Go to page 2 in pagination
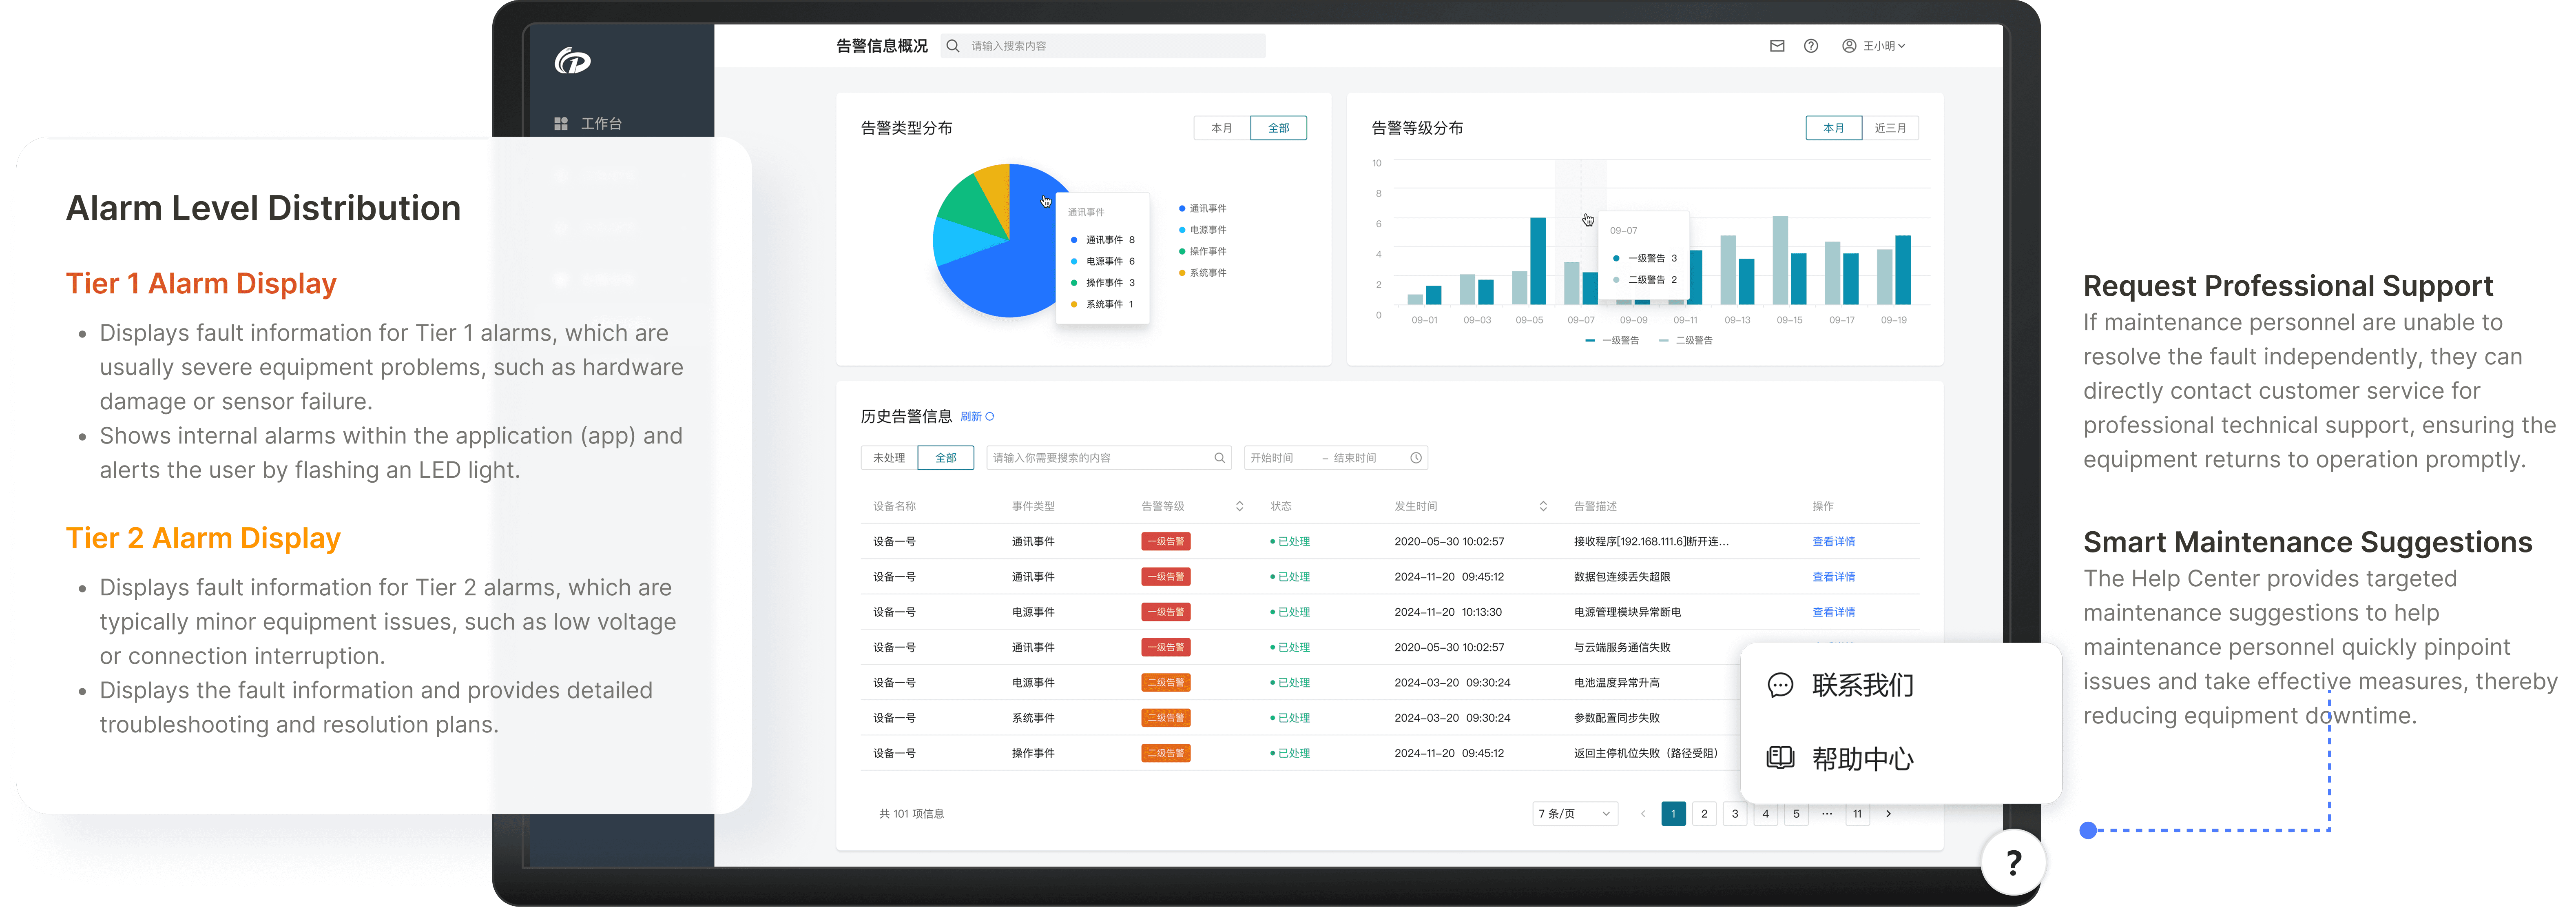The width and height of the screenshot is (2576, 907). pyautogui.click(x=1704, y=814)
